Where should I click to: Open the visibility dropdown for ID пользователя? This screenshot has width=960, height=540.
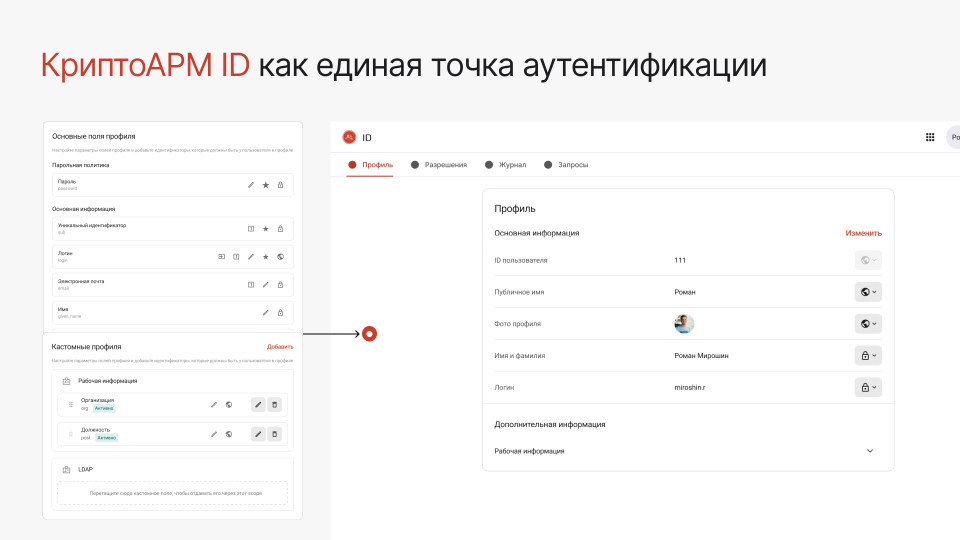(x=868, y=260)
